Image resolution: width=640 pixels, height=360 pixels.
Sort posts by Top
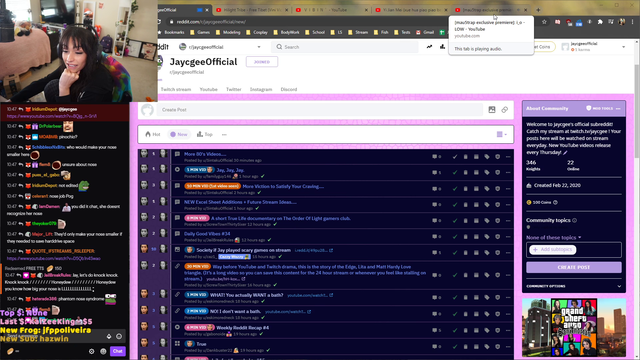click(205, 134)
